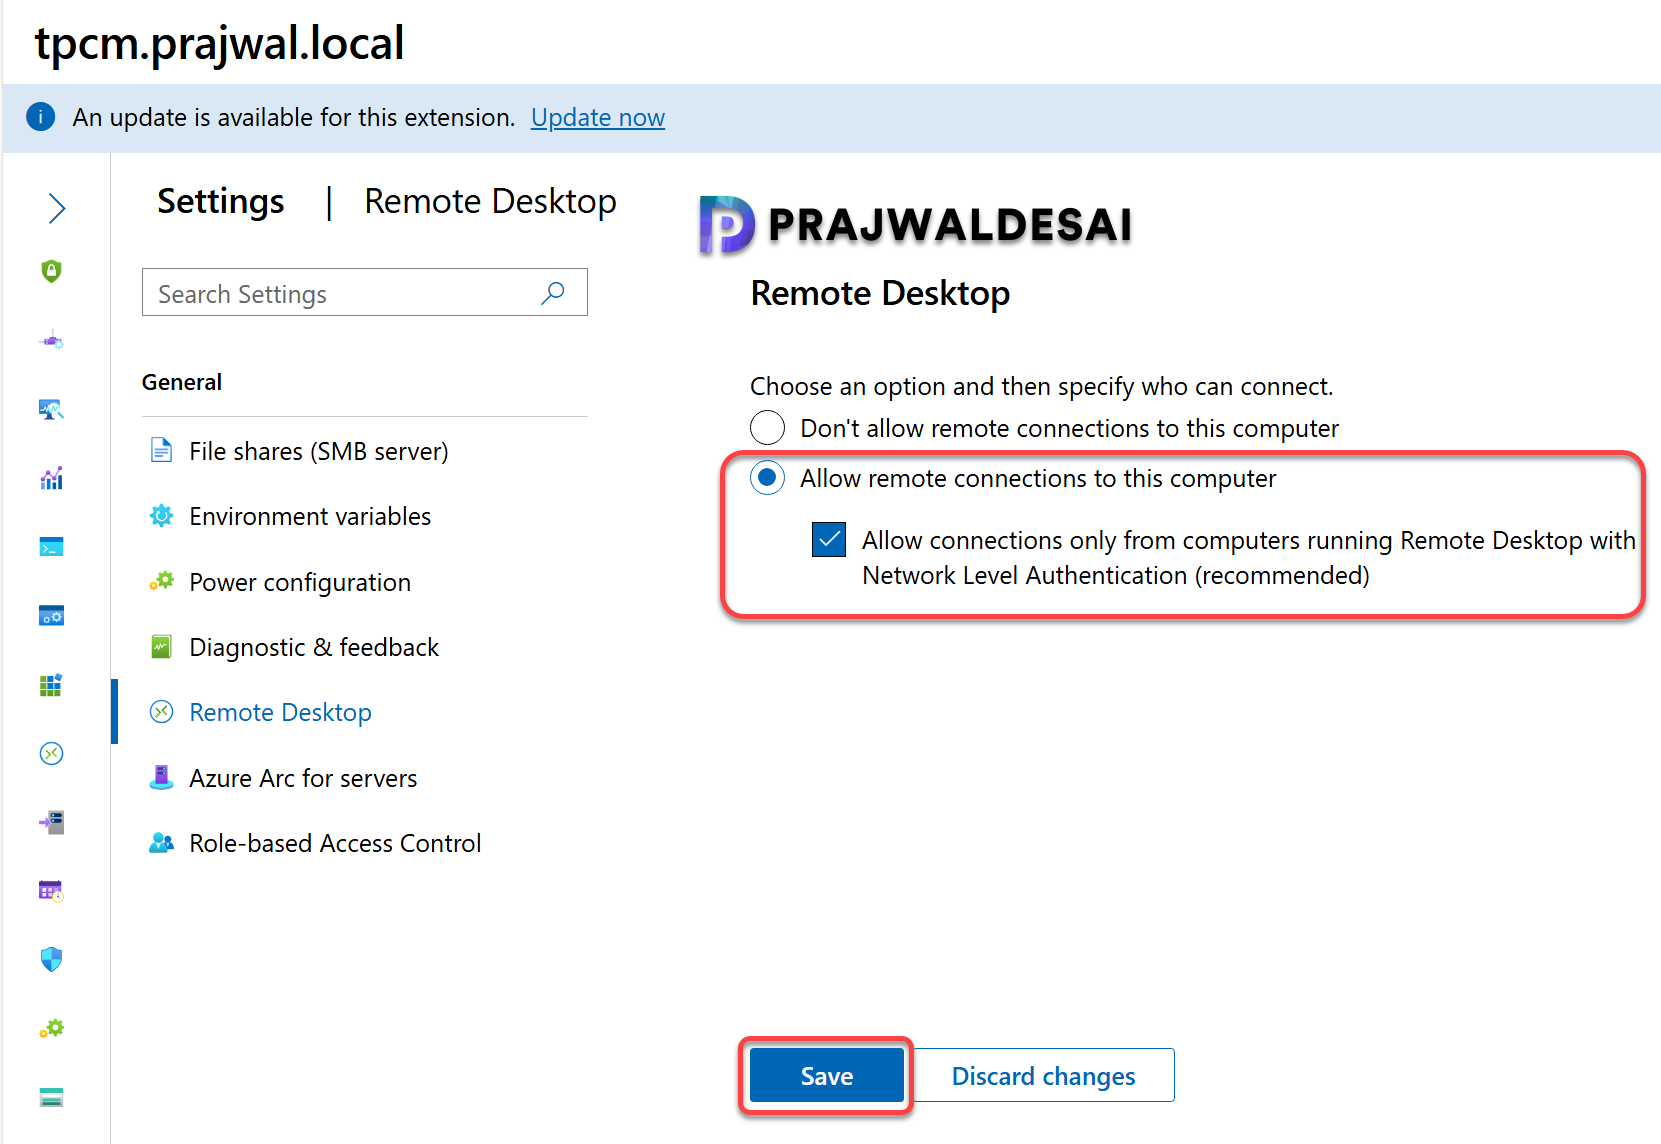Toggle Network Level Authentication checkbox
The image size is (1661, 1144).
coord(829,540)
